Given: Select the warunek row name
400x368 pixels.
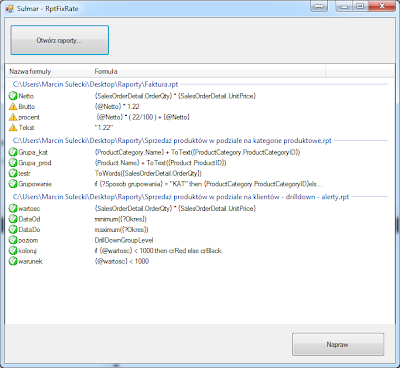Looking at the screenshot, I should coord(30,261).
